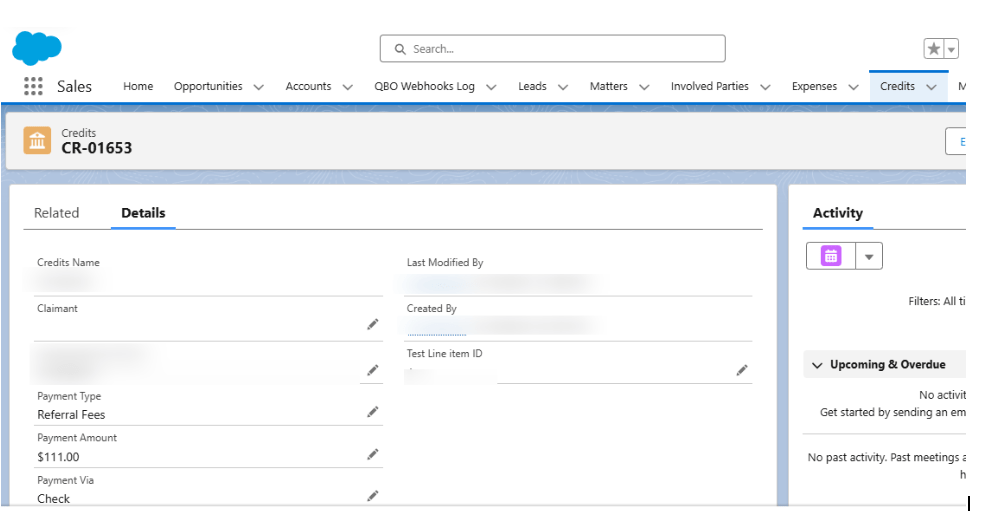Image resolution: width=1003 pixels, height=511 pixels.
Task: Expand the Involved Parties chevron
Action: click(764, 87)
